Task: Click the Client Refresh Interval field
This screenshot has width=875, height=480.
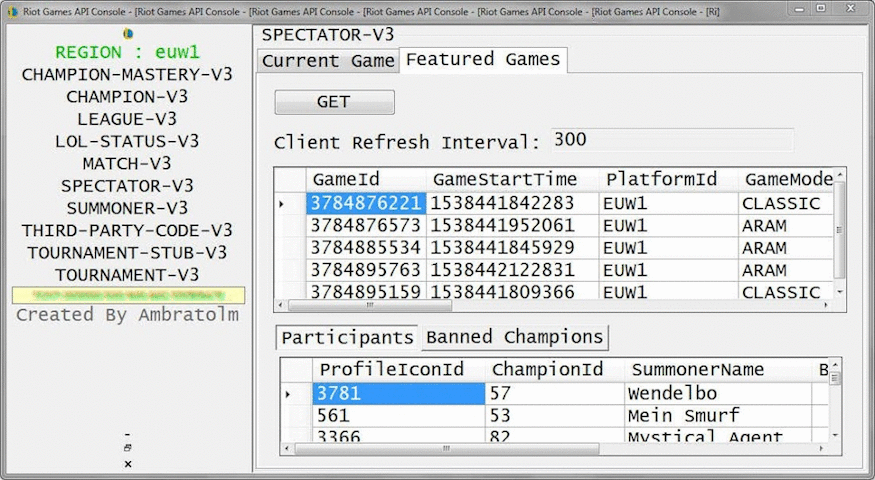Action: pos(670,140)
